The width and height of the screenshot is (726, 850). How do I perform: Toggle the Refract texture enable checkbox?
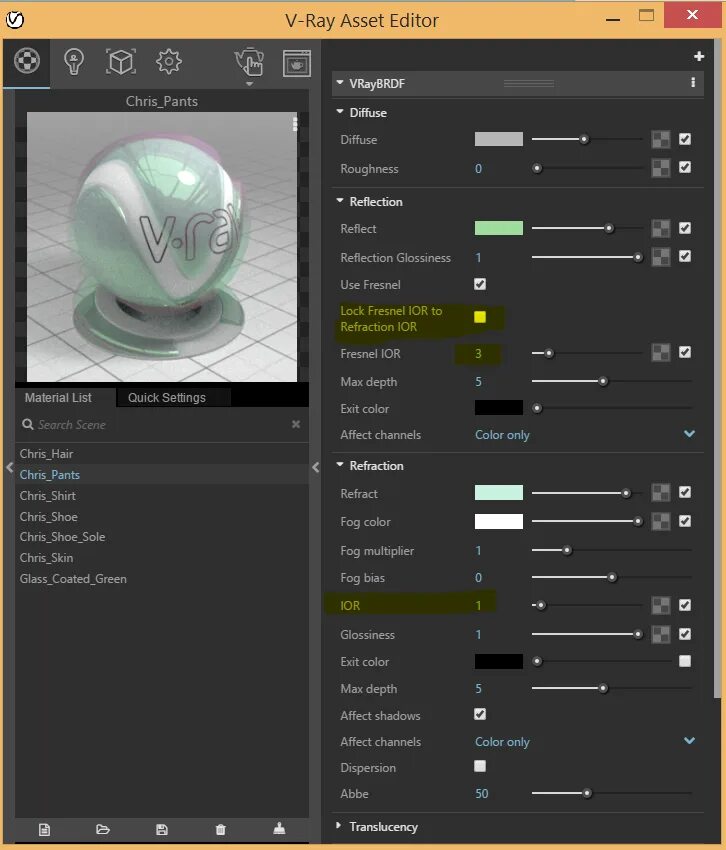click(685, 492)
